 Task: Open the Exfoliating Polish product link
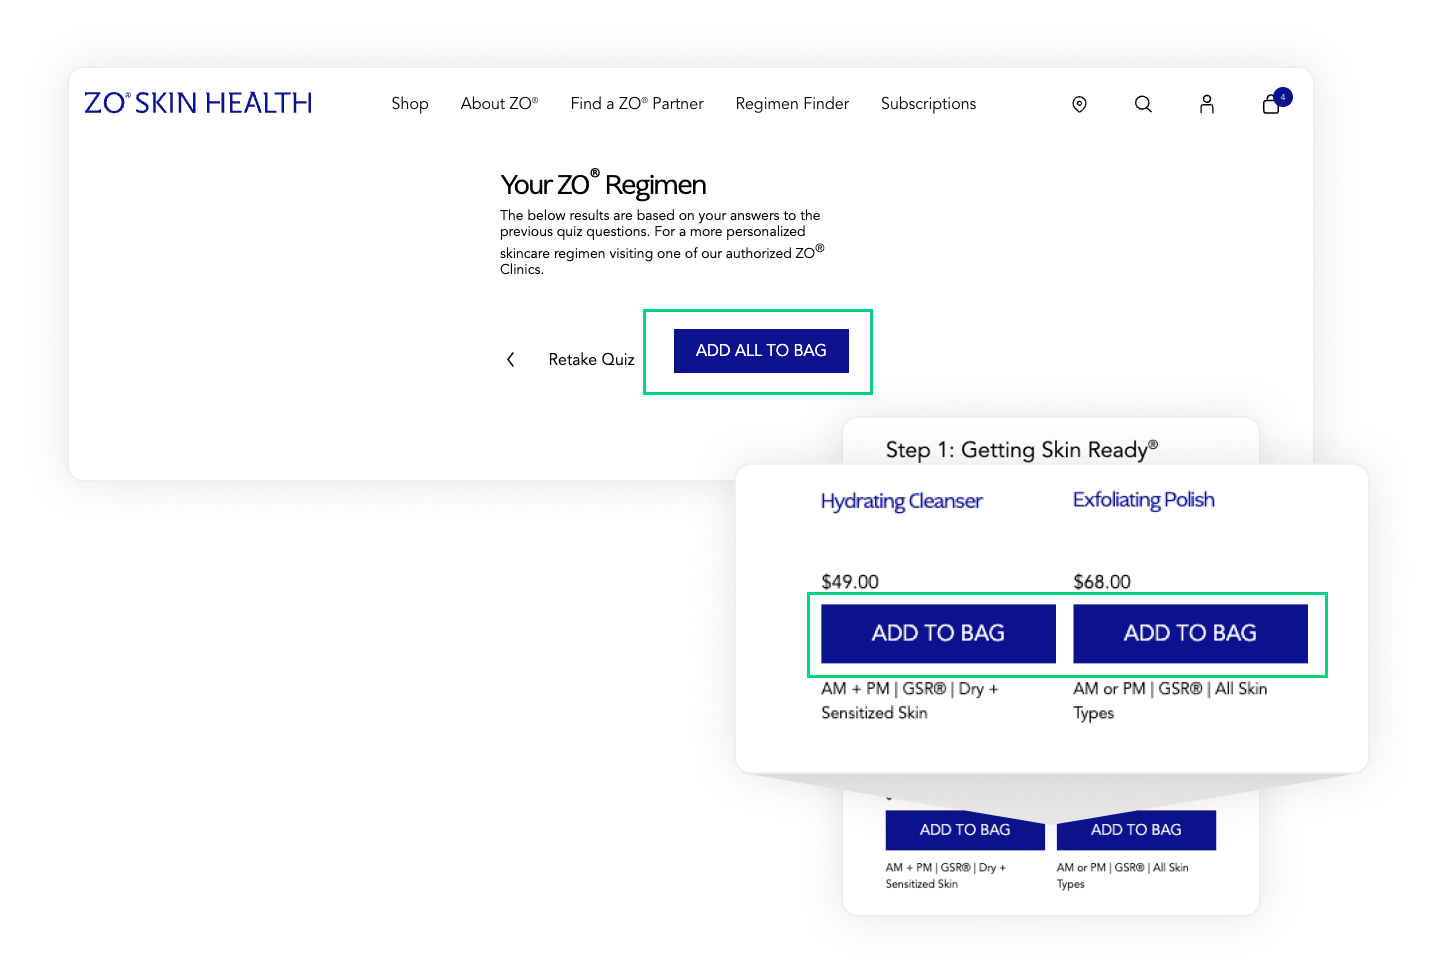tap(1144, 499)
